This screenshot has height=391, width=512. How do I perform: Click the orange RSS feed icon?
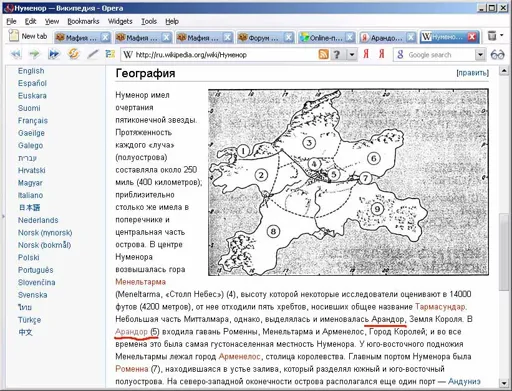323,54
